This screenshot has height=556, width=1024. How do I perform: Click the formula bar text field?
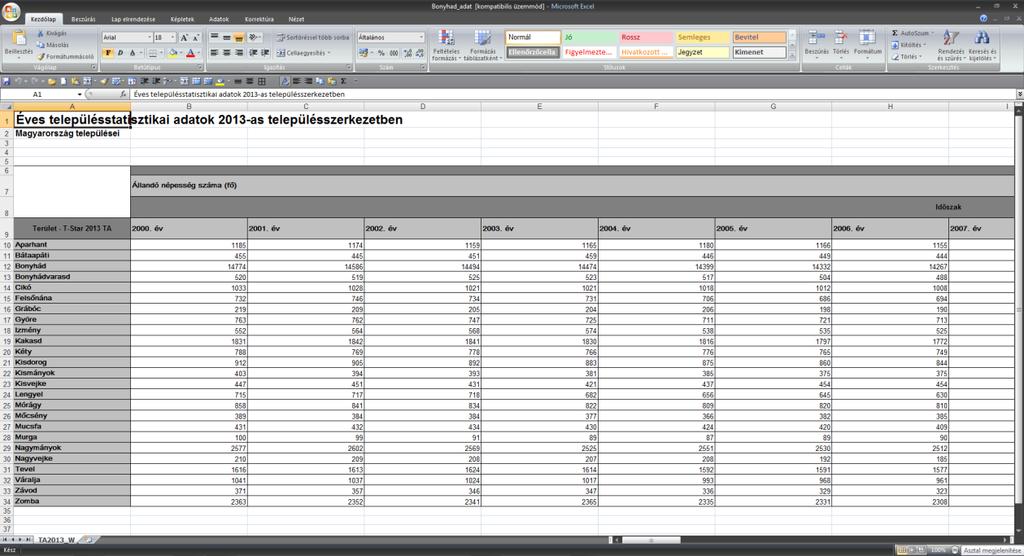[571, 94]
